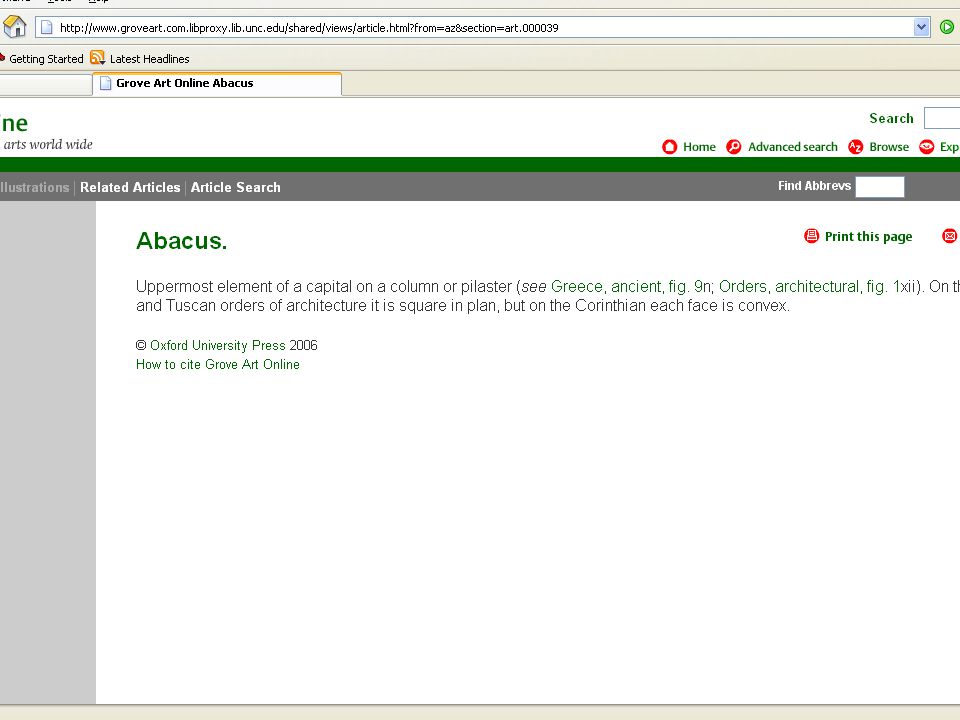Open the Browse link

889,147
